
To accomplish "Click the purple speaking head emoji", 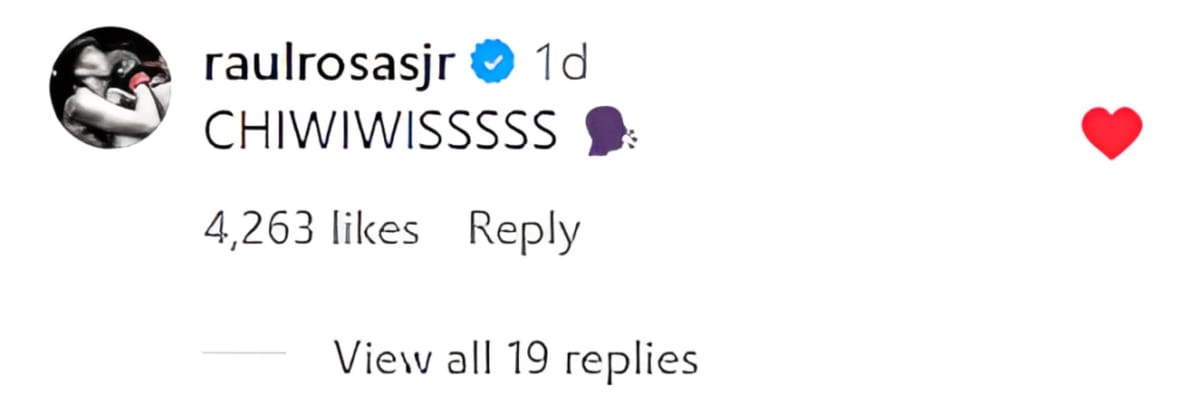I will click(608, 133).
